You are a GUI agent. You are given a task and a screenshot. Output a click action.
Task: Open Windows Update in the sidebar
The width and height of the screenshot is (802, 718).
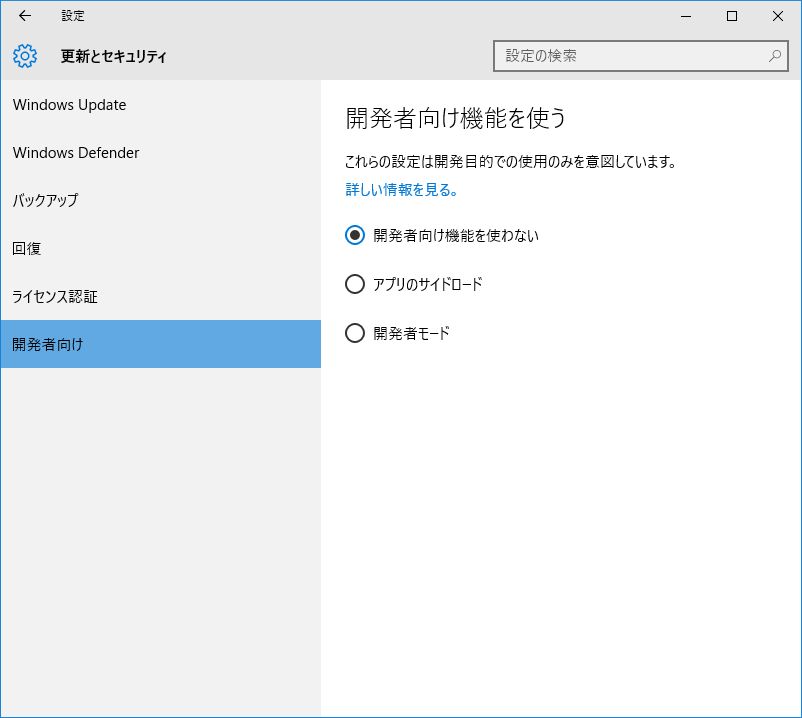[x=70, y=105]
